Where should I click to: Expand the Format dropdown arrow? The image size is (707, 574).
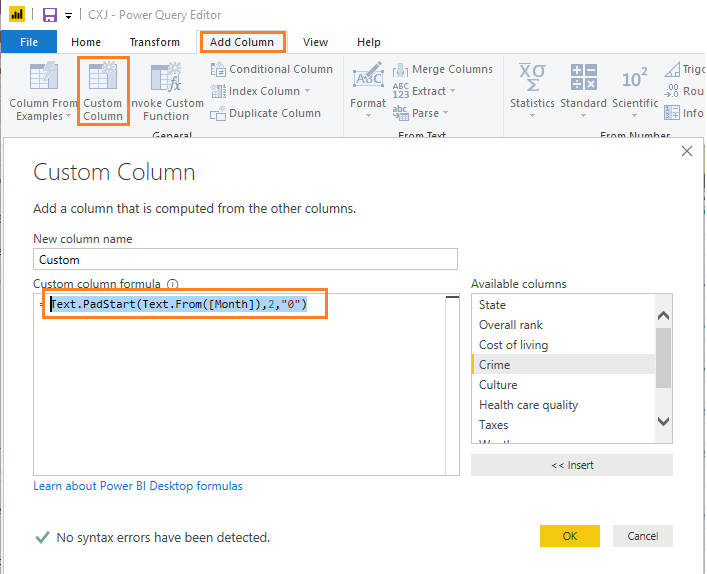point(368,116)
